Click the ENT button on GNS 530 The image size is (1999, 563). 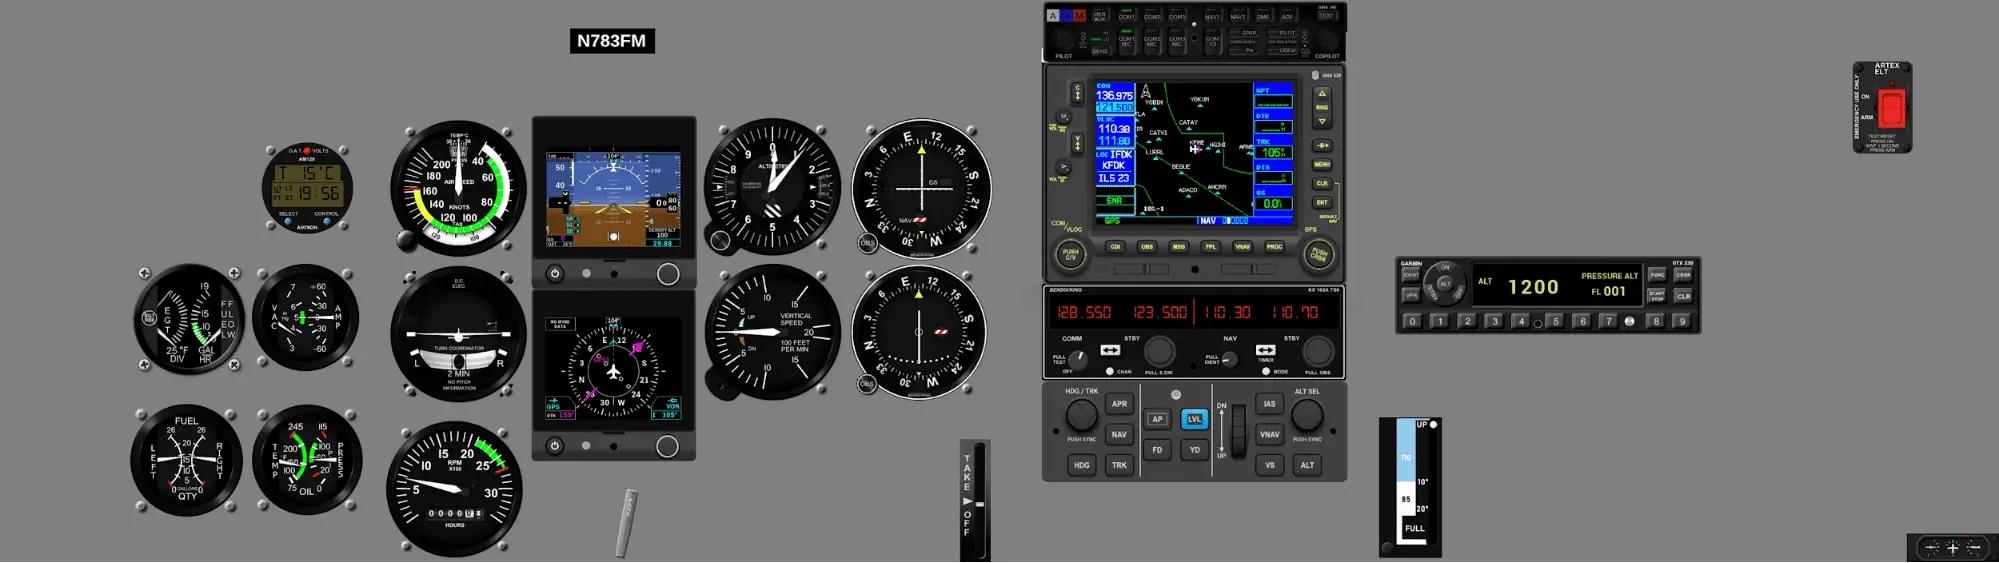click(1322, 203)
